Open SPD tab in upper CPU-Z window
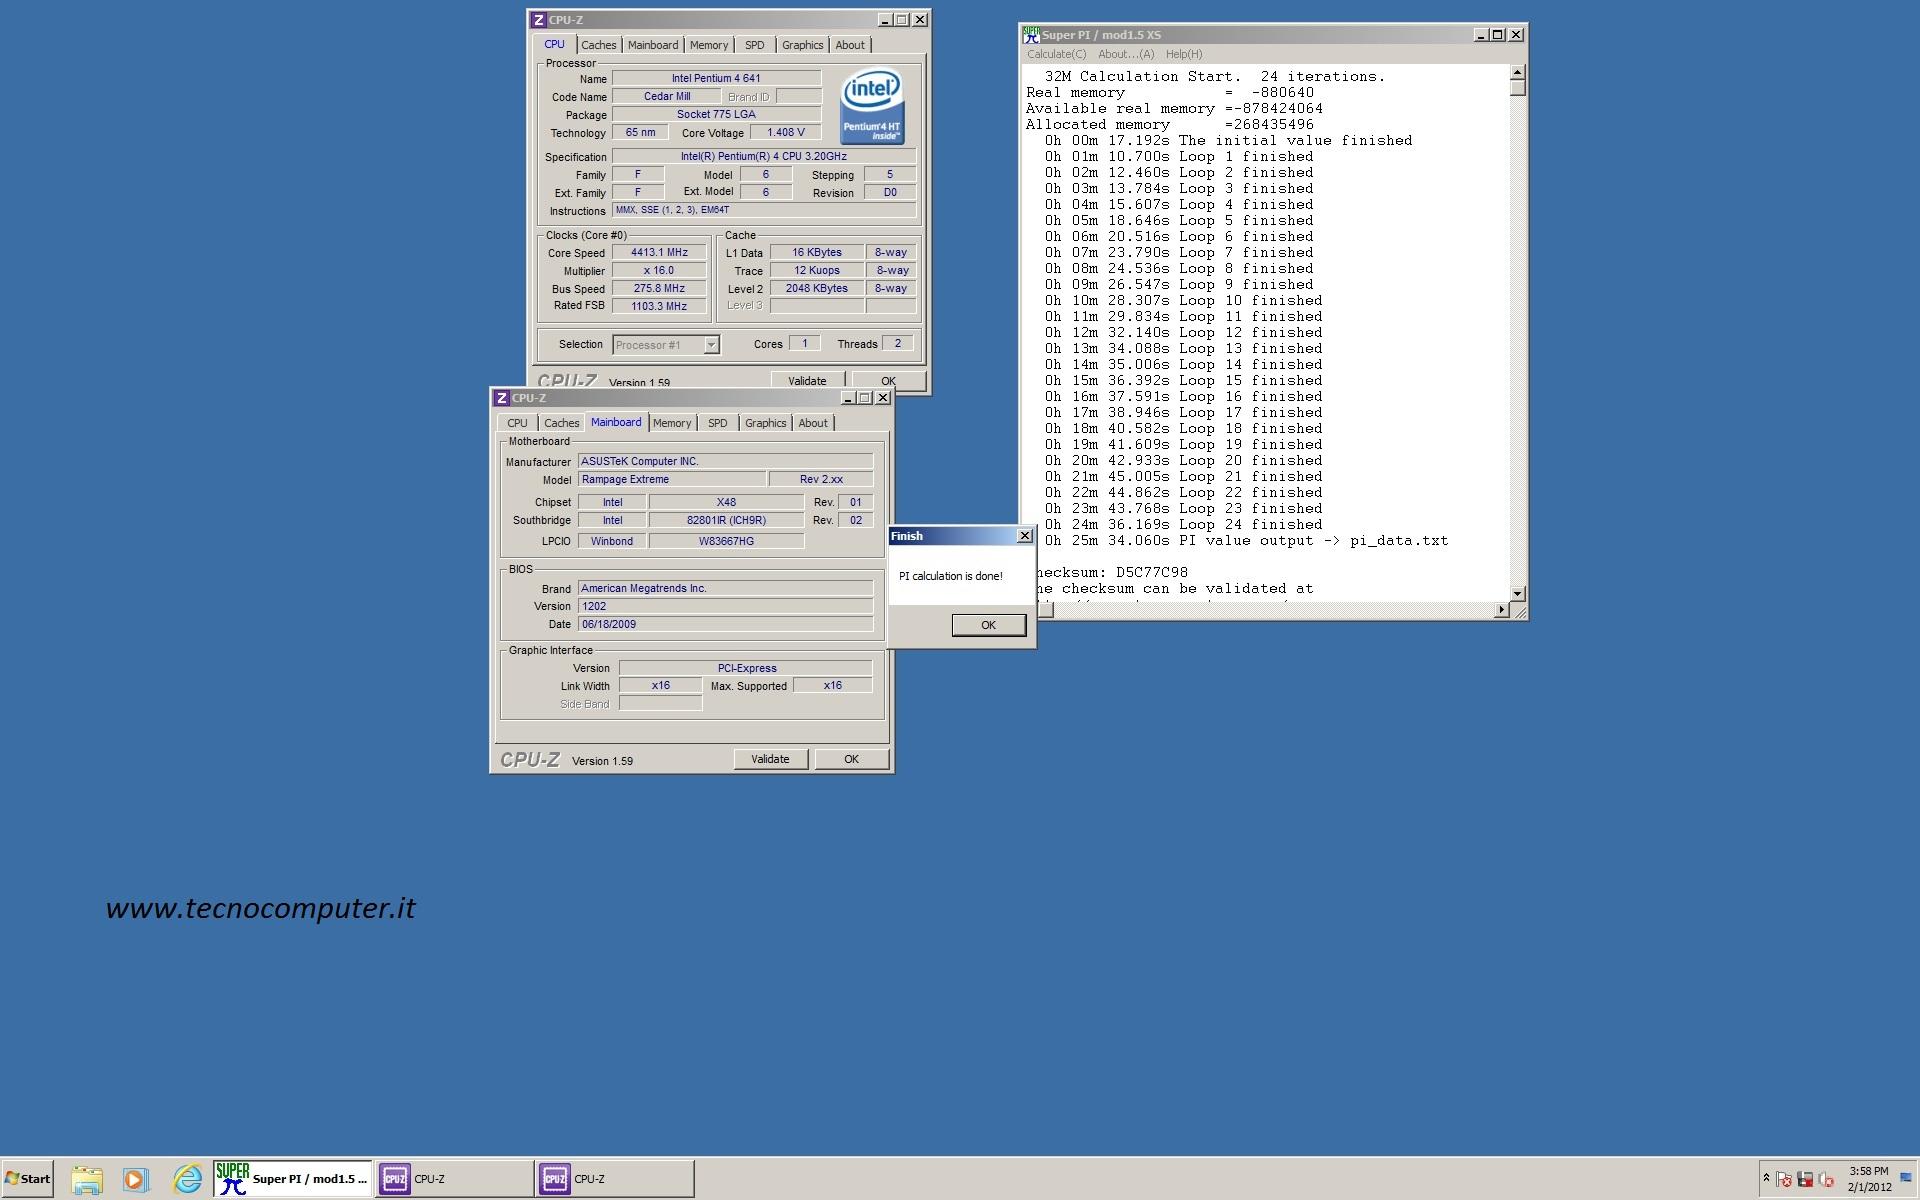This screenshot has width=1920, height=1200. (x=755, y=45)
